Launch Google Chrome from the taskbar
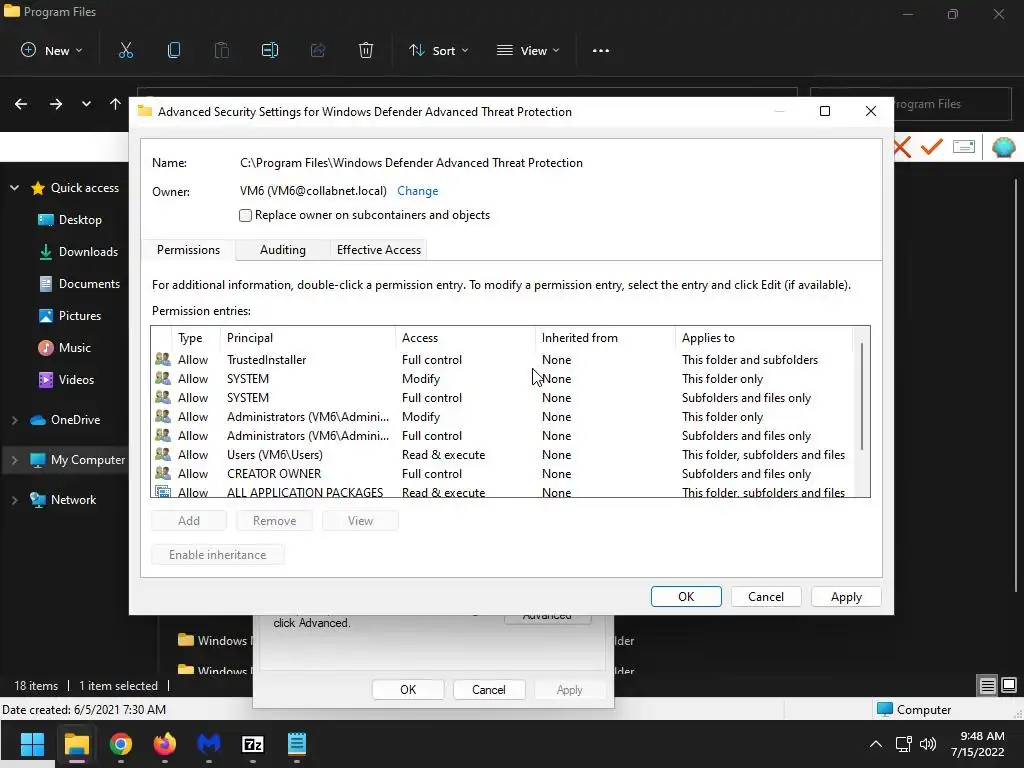1024x768 pixels. point(121,744)
